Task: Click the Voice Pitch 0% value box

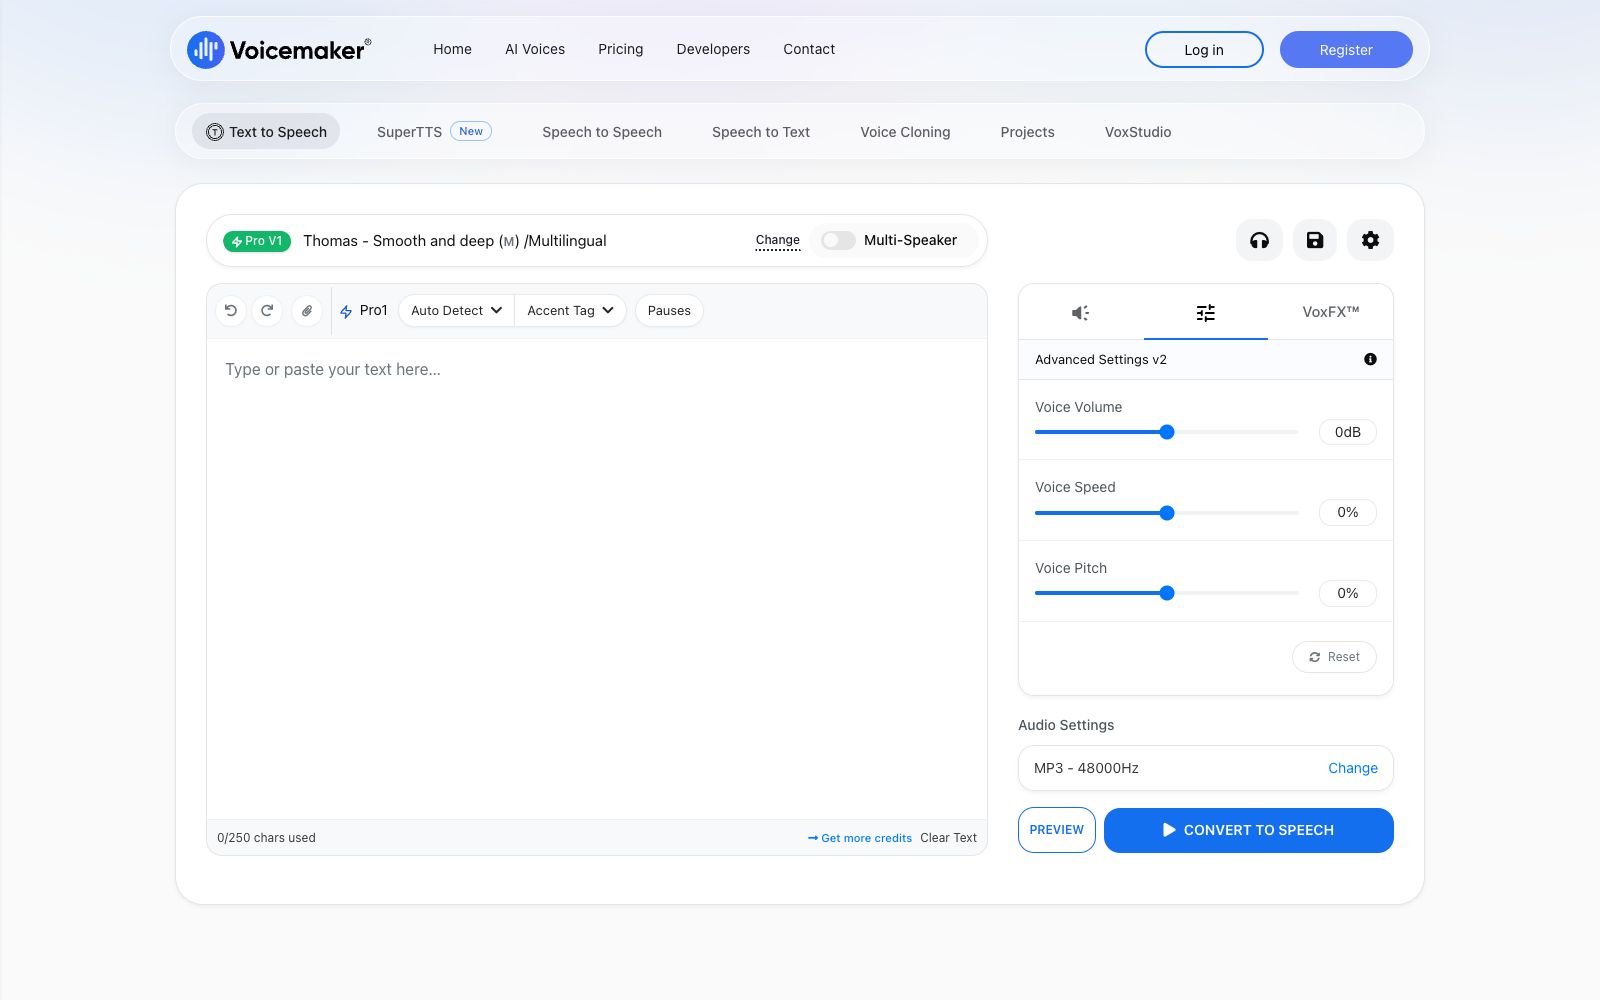Action: coord(1348,593)
